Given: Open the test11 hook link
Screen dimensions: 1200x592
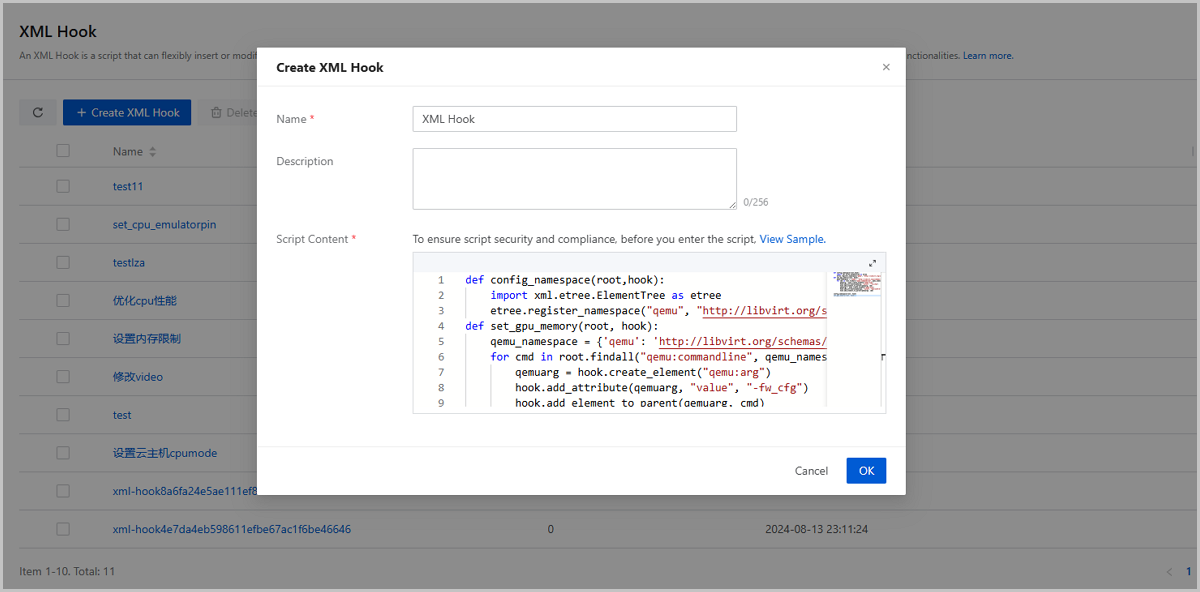Looking at the screenshot, I should (128, 187).
